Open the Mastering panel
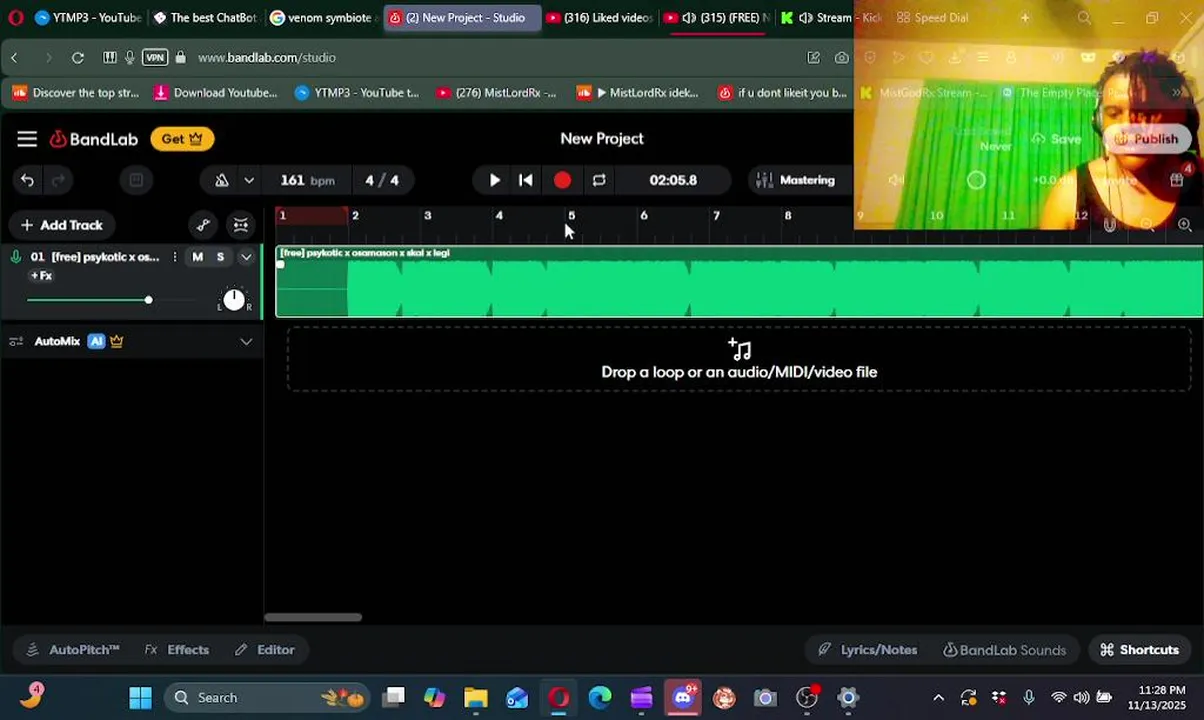Viewport: 1204px width, 720px height. coord(796,180)
